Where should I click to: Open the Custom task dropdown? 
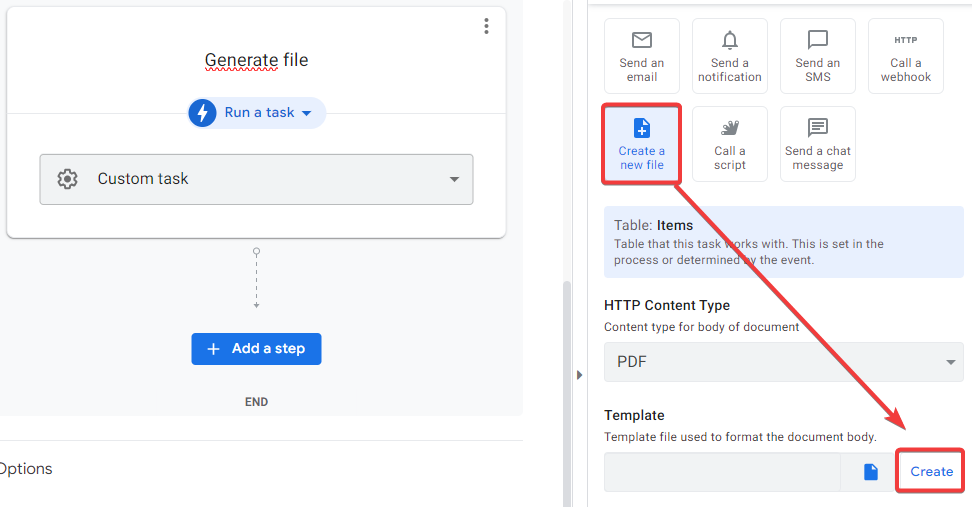(x=256, y=179)
